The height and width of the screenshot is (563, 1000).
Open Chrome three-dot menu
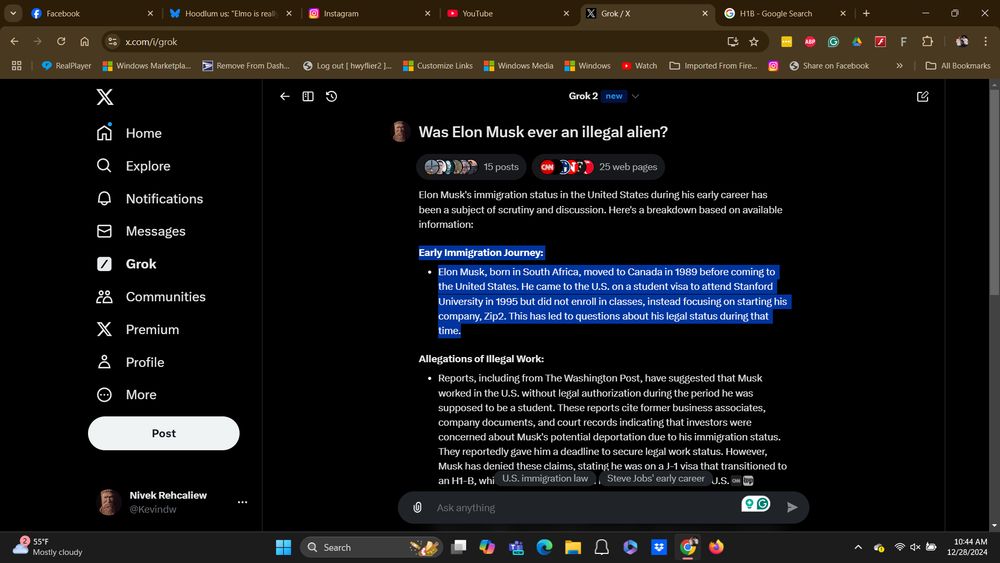(986, 41)
